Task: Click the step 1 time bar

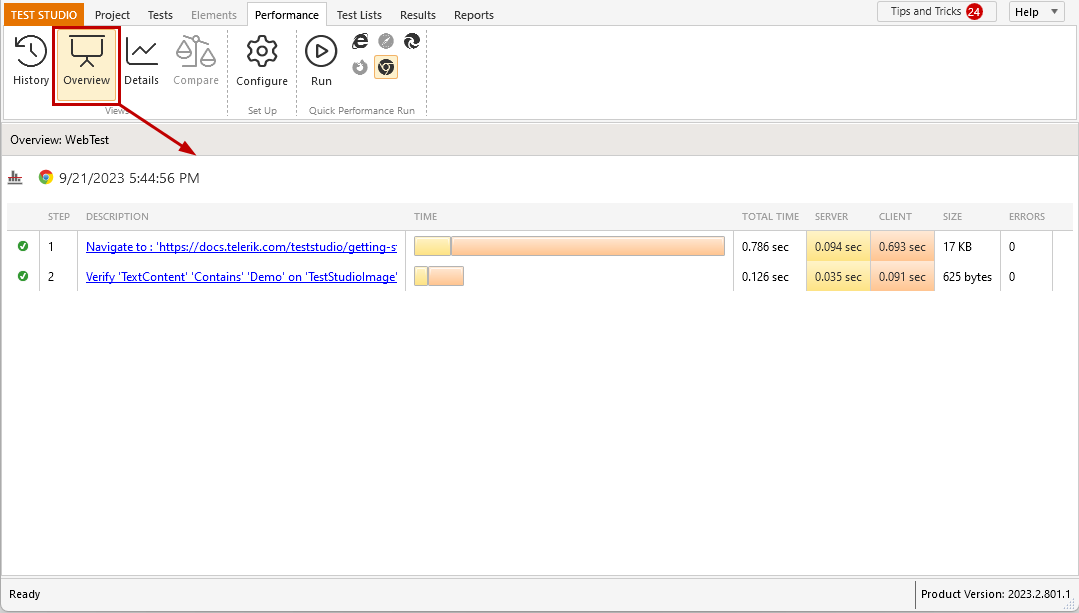Action: [x=569, y=246]
